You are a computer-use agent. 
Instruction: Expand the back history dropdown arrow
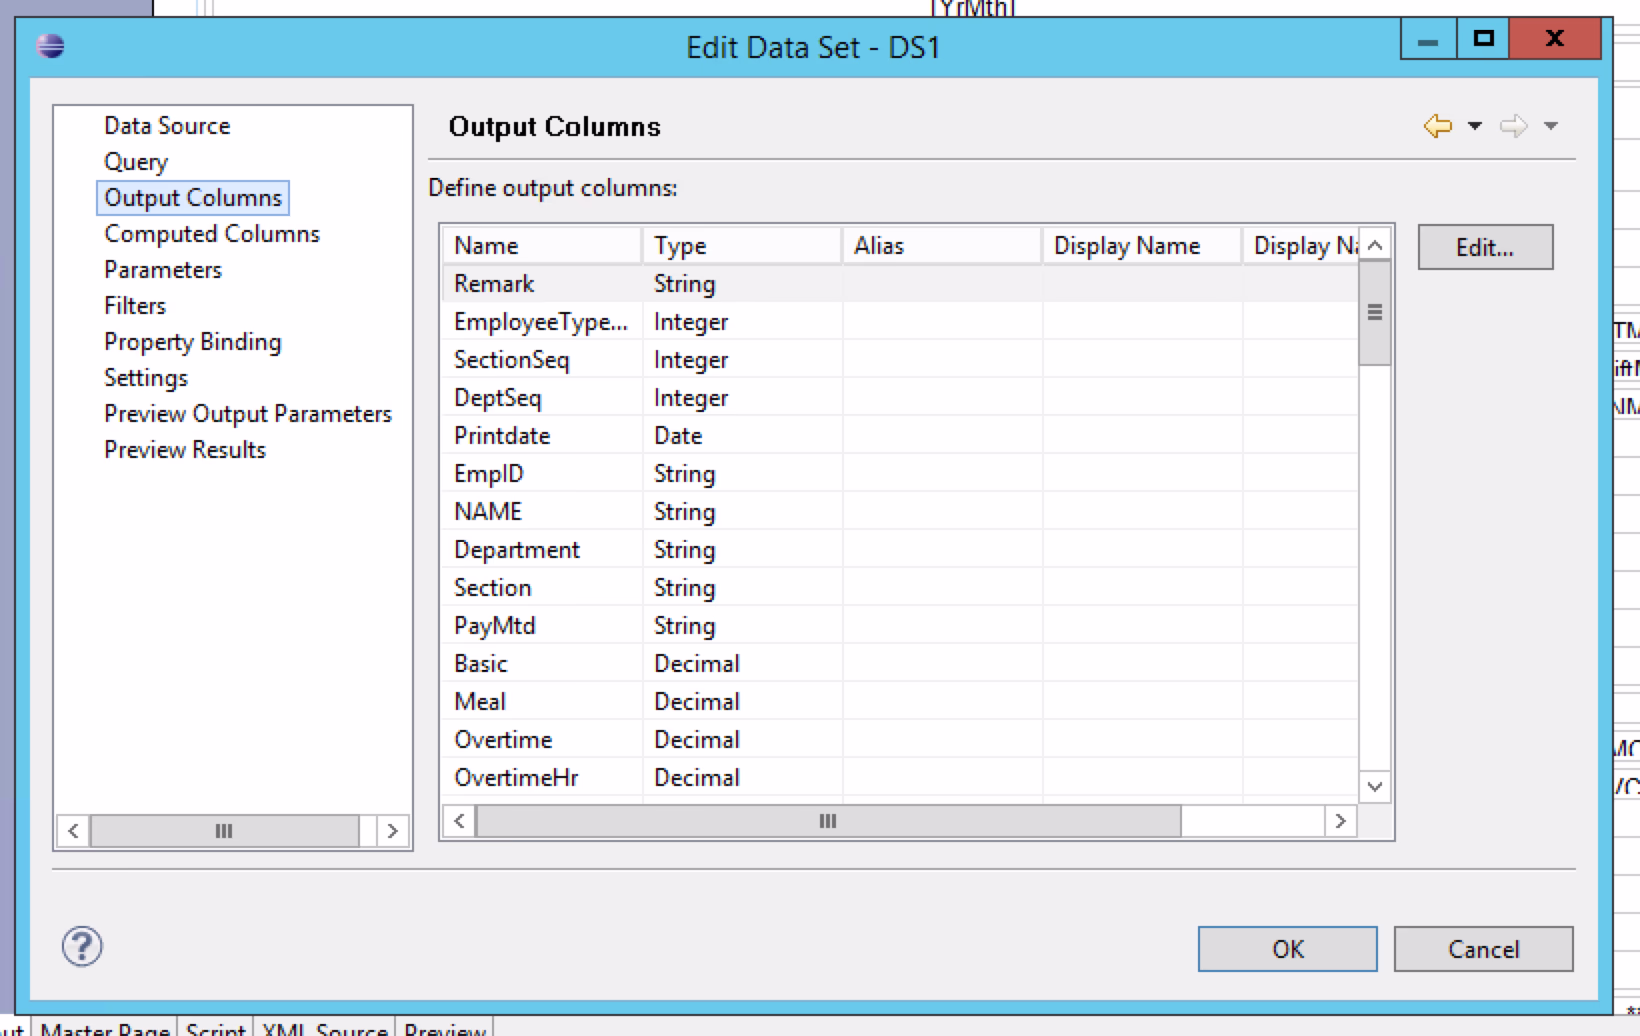(x=1474, y=126)
